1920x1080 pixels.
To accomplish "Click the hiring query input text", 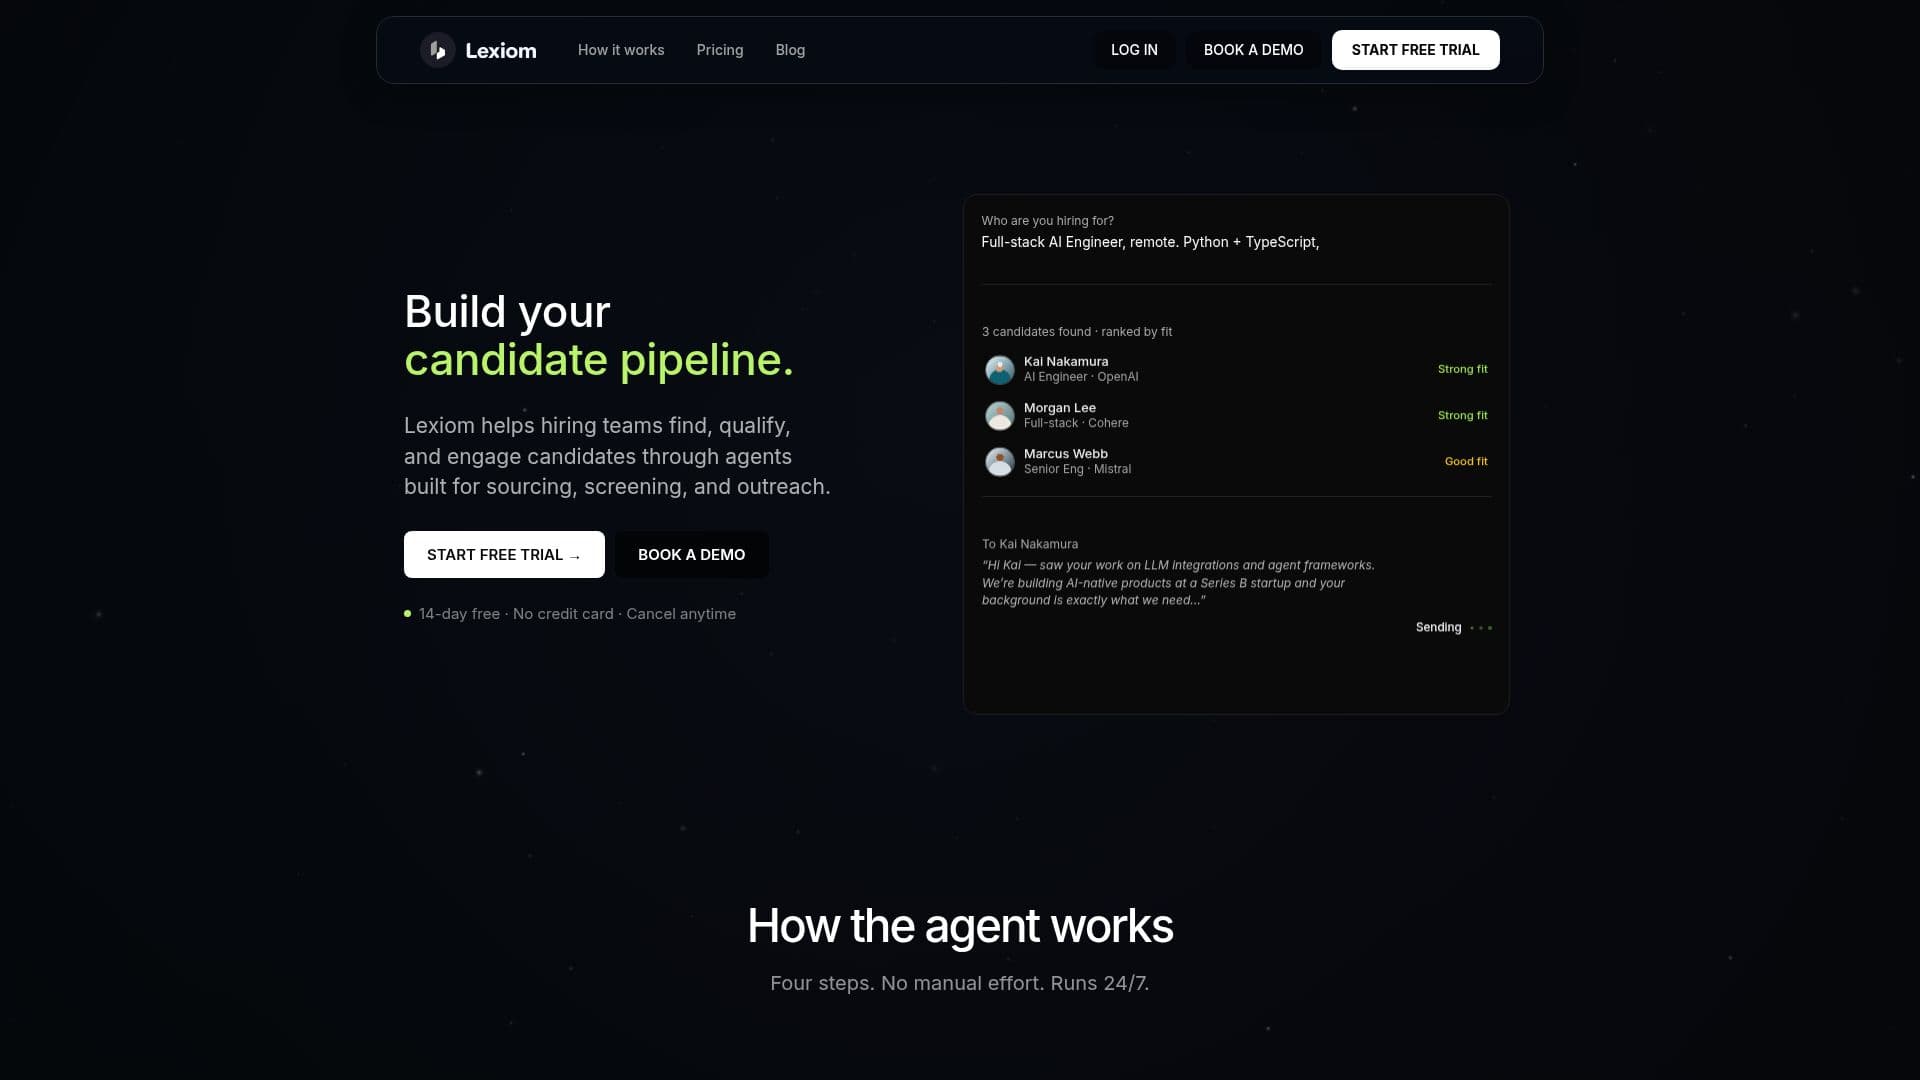I will pos(1150,242).
